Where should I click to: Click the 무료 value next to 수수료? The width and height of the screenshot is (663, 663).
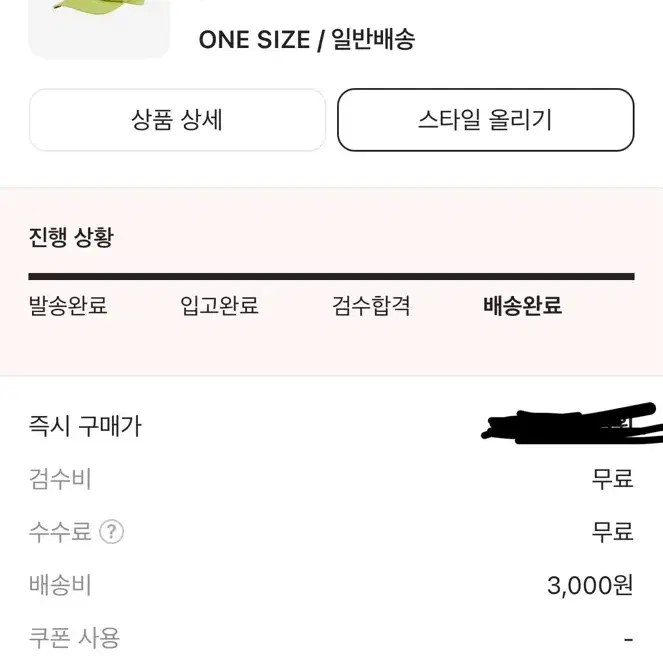coord(612,531)
